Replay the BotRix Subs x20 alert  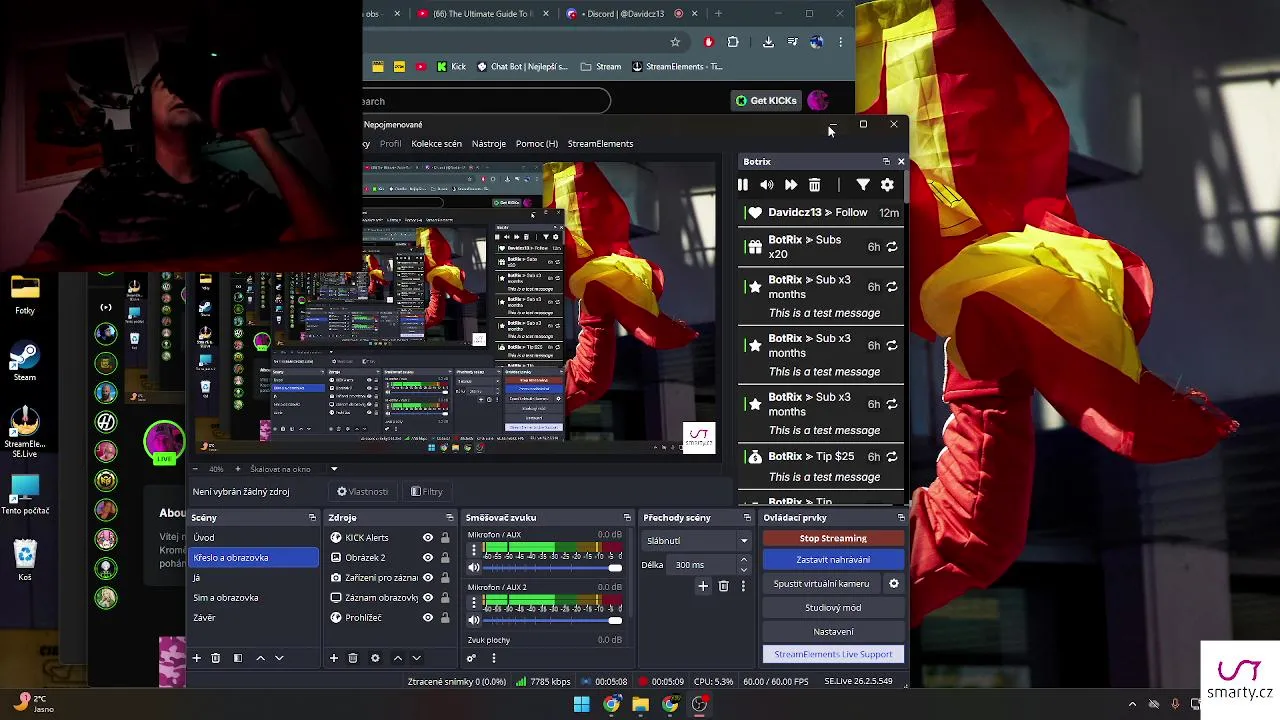click(x=892, y=247)
